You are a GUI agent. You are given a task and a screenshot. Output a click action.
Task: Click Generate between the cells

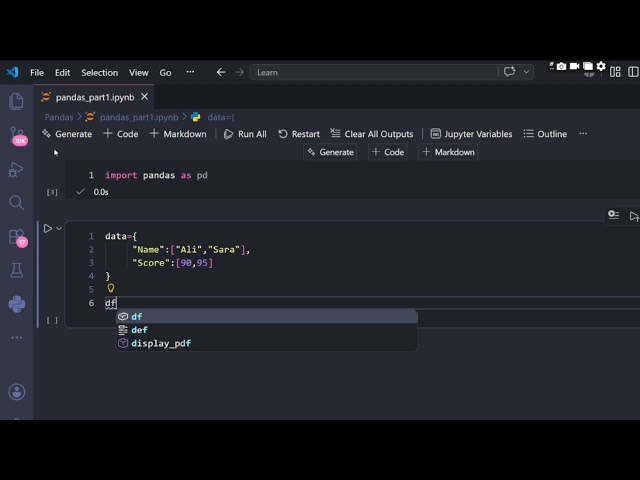tap(330, 152)
